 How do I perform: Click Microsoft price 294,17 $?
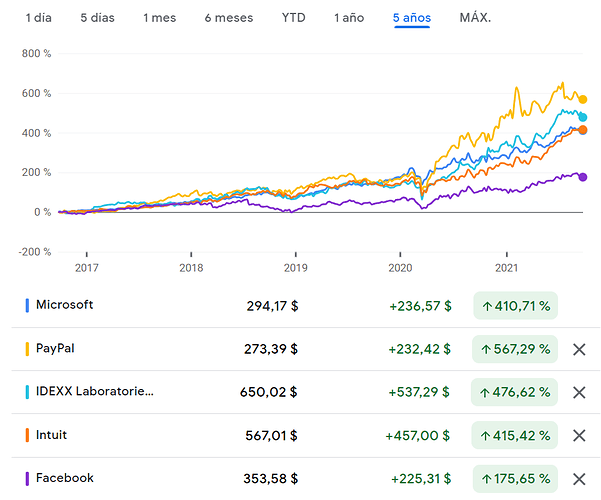coord(272,306)
